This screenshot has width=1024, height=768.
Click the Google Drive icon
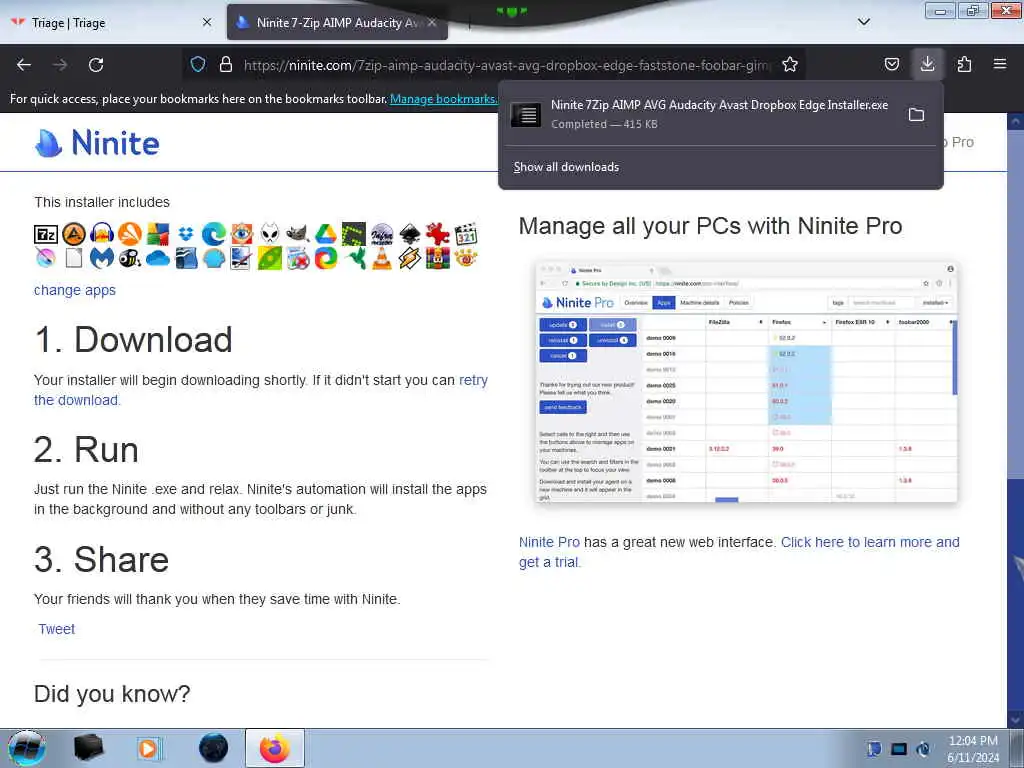pyautogui.click(x=326, y=234)
